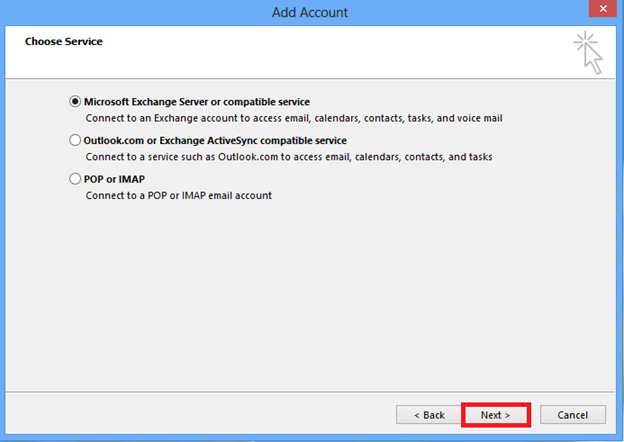This screenshot has width=624, height=442.
Task: Select Microsoft Exchange Server radio button
Action: coord(75,102)
